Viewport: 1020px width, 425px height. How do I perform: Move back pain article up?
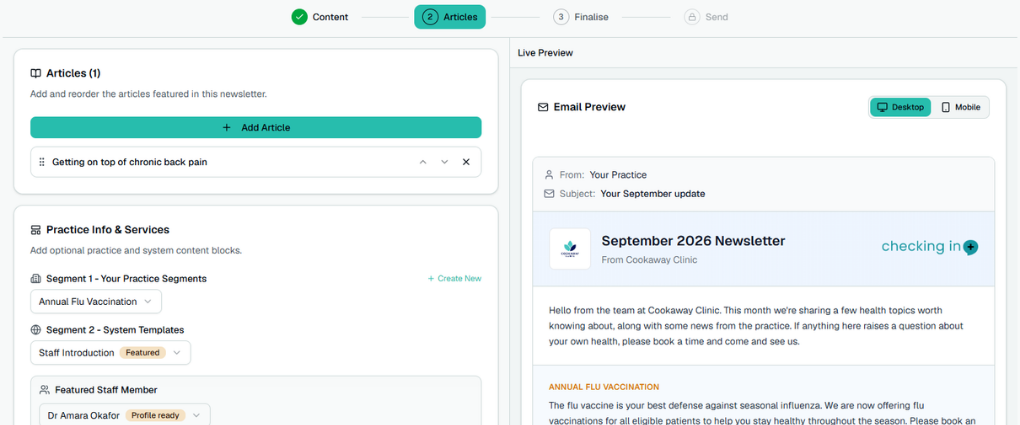(423, 162)
